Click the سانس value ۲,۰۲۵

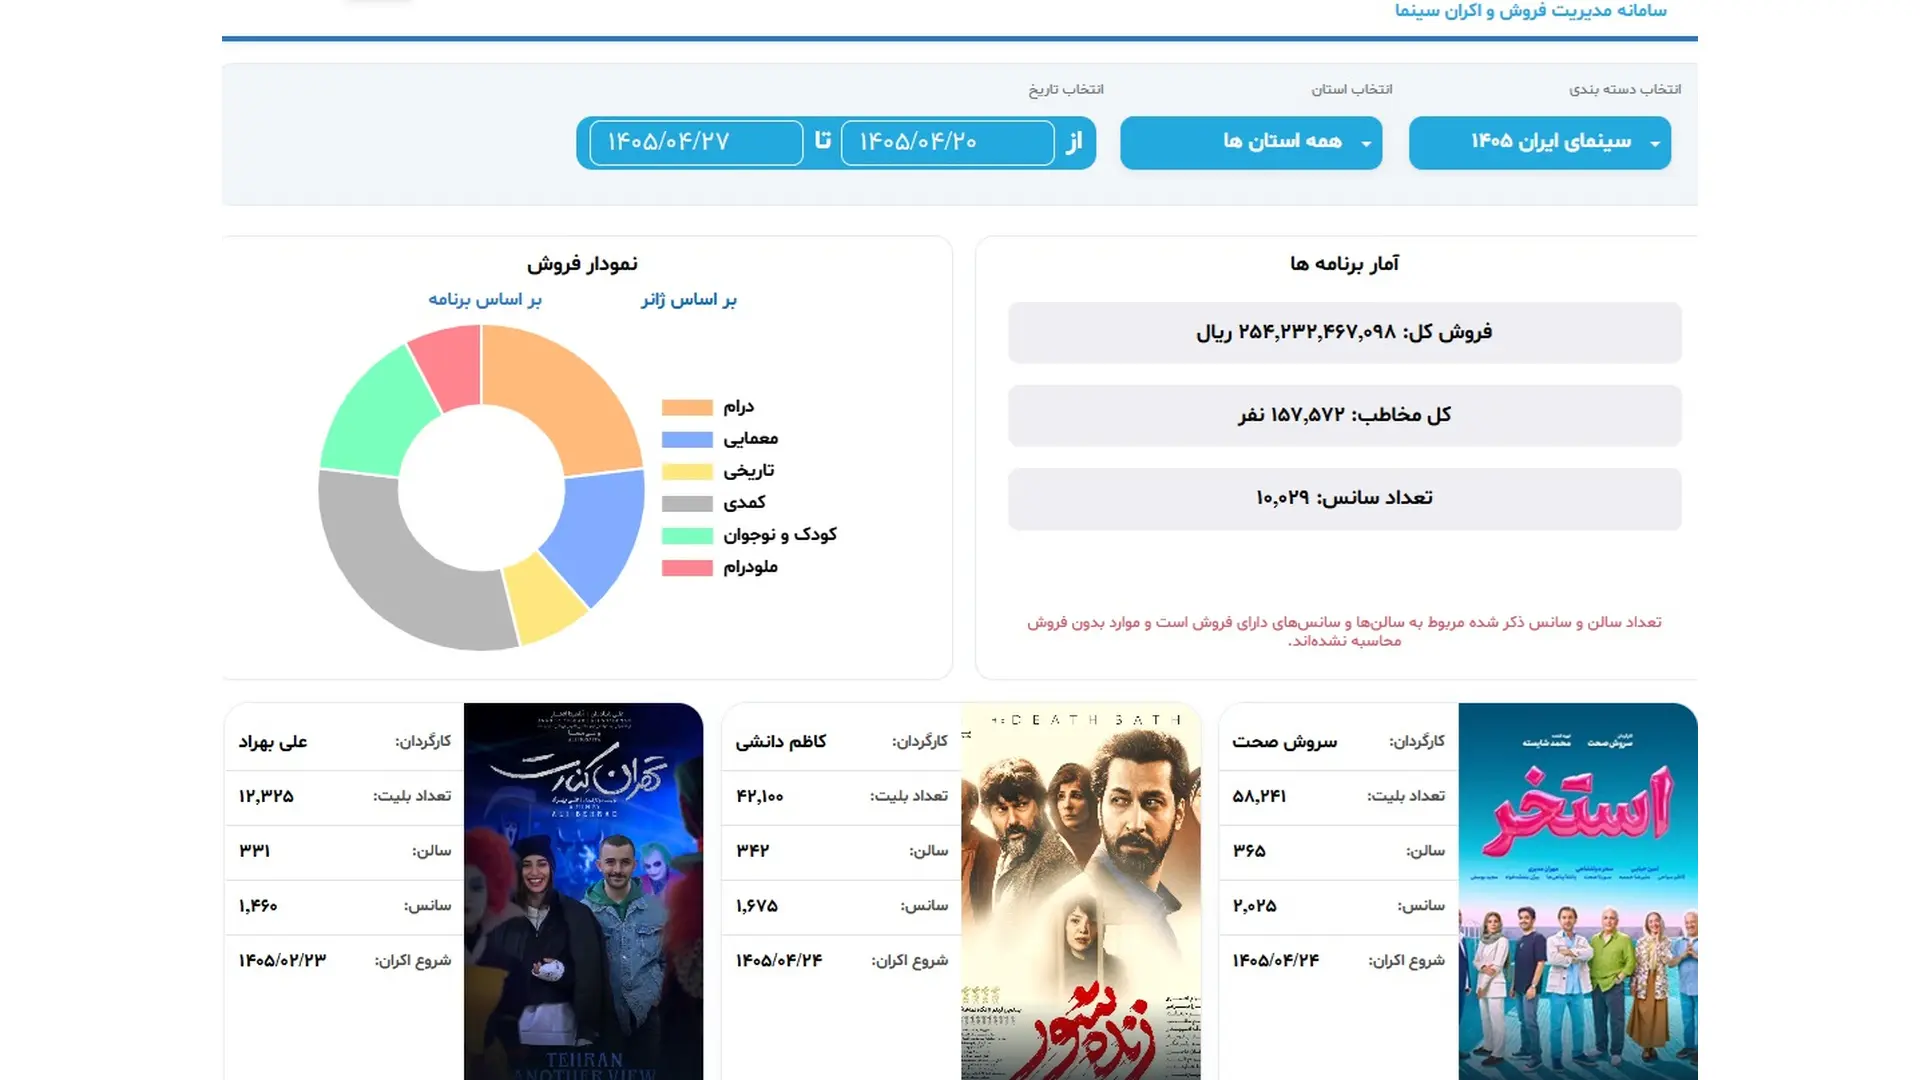(1254, 906)
